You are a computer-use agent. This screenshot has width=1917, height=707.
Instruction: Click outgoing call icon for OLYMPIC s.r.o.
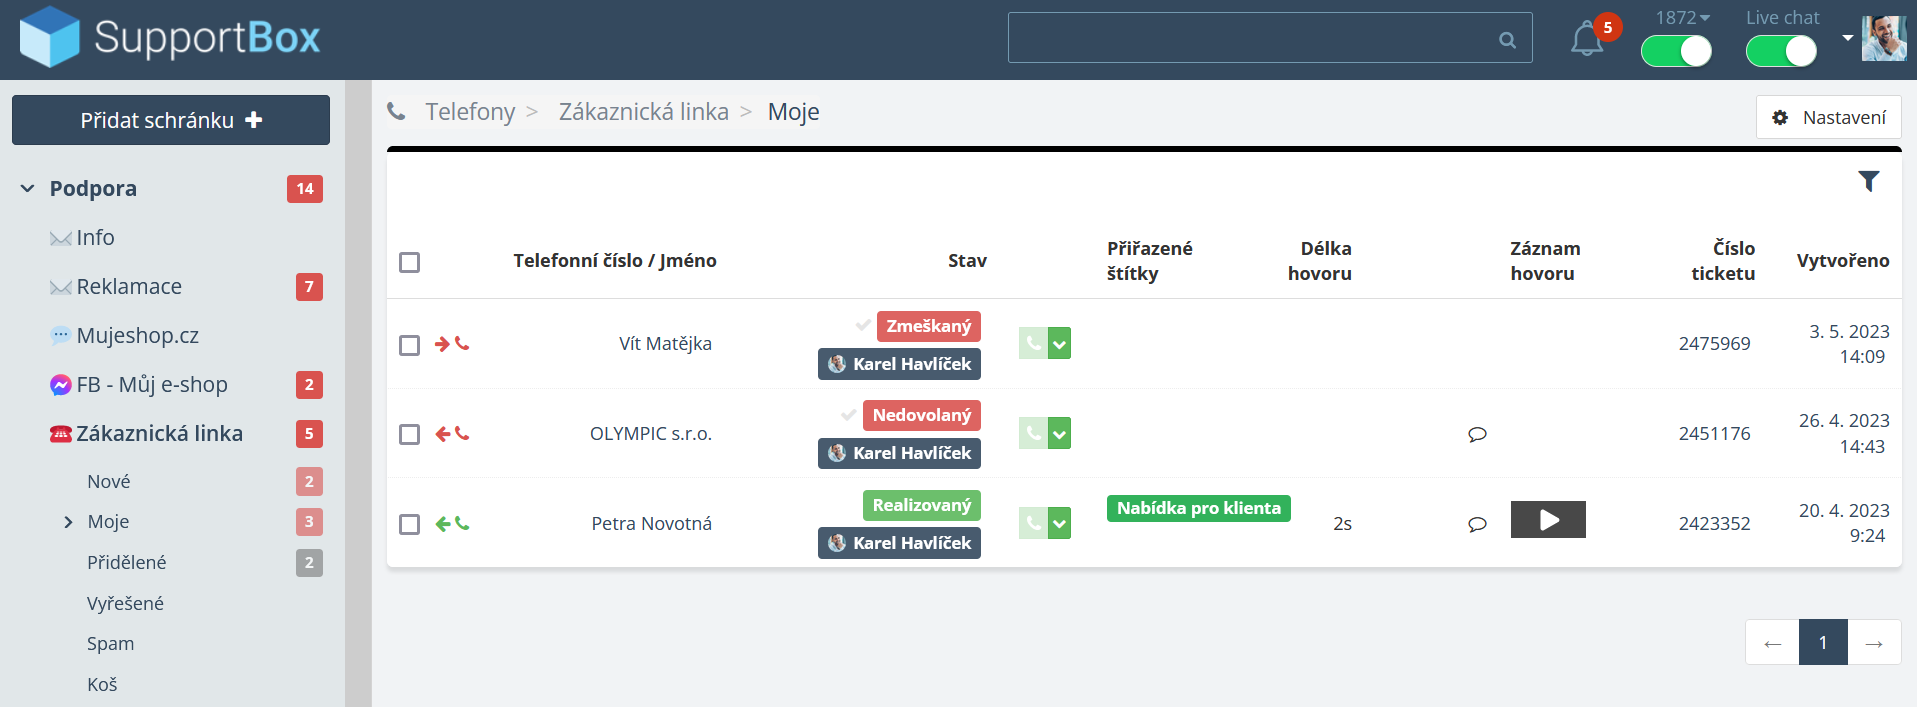click(x=452, y=433)
